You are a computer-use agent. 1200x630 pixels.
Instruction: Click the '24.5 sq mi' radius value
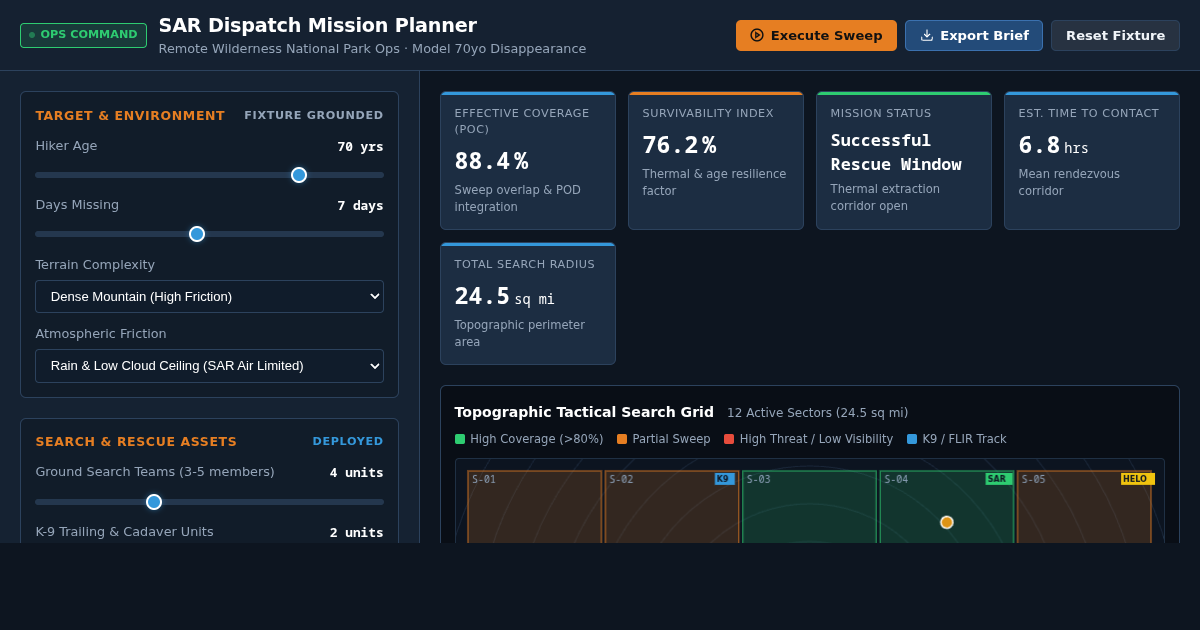504,297
